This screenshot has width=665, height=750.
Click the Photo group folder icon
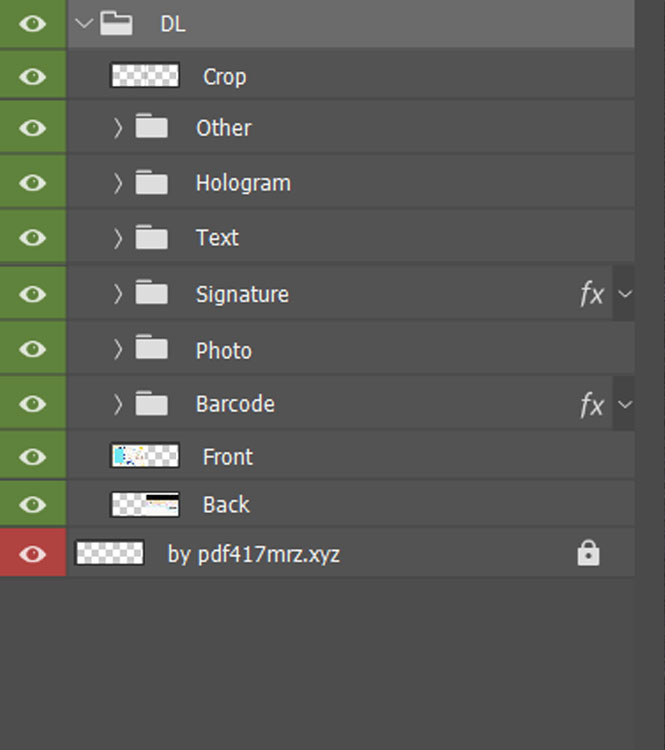tap(152, 349)
